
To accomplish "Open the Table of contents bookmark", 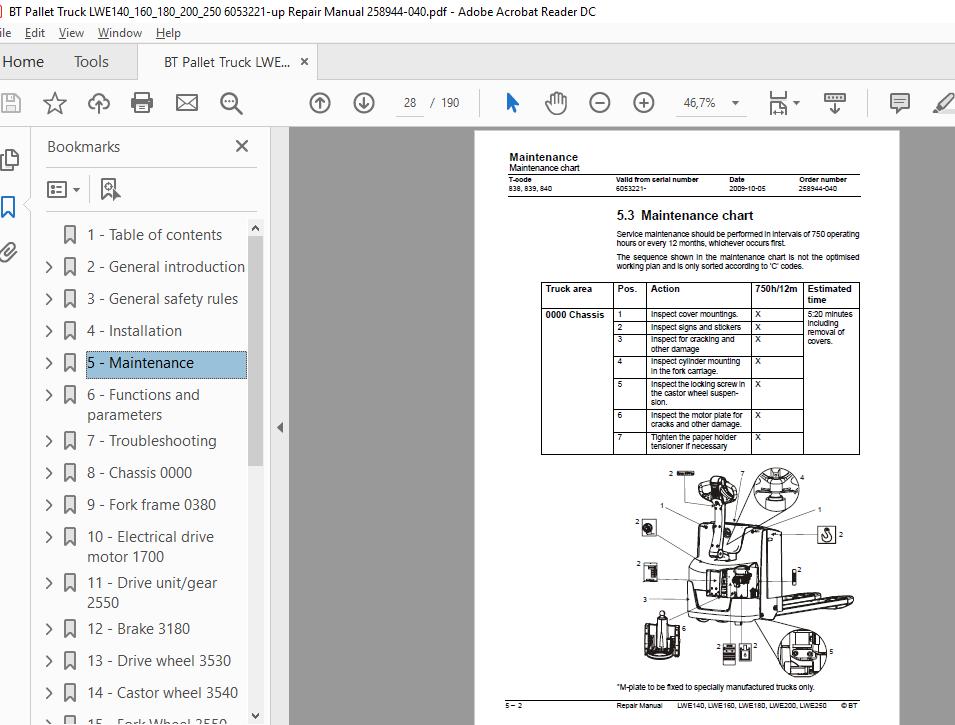I will click(x=154, y=235).
